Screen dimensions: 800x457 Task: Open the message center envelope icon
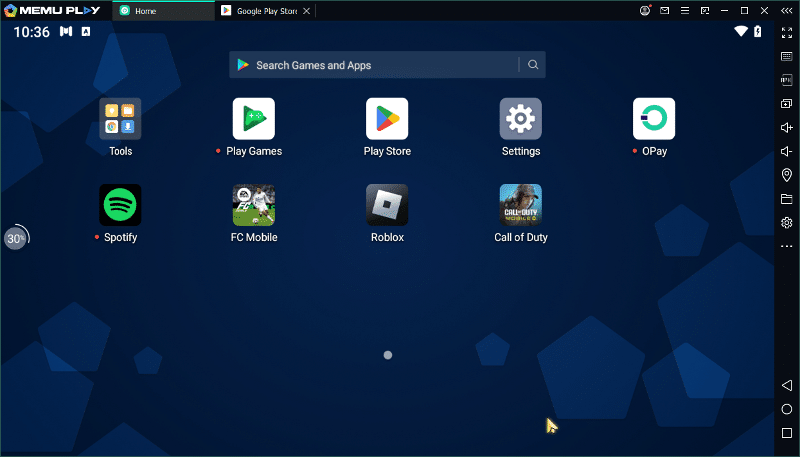click(664, 10)
